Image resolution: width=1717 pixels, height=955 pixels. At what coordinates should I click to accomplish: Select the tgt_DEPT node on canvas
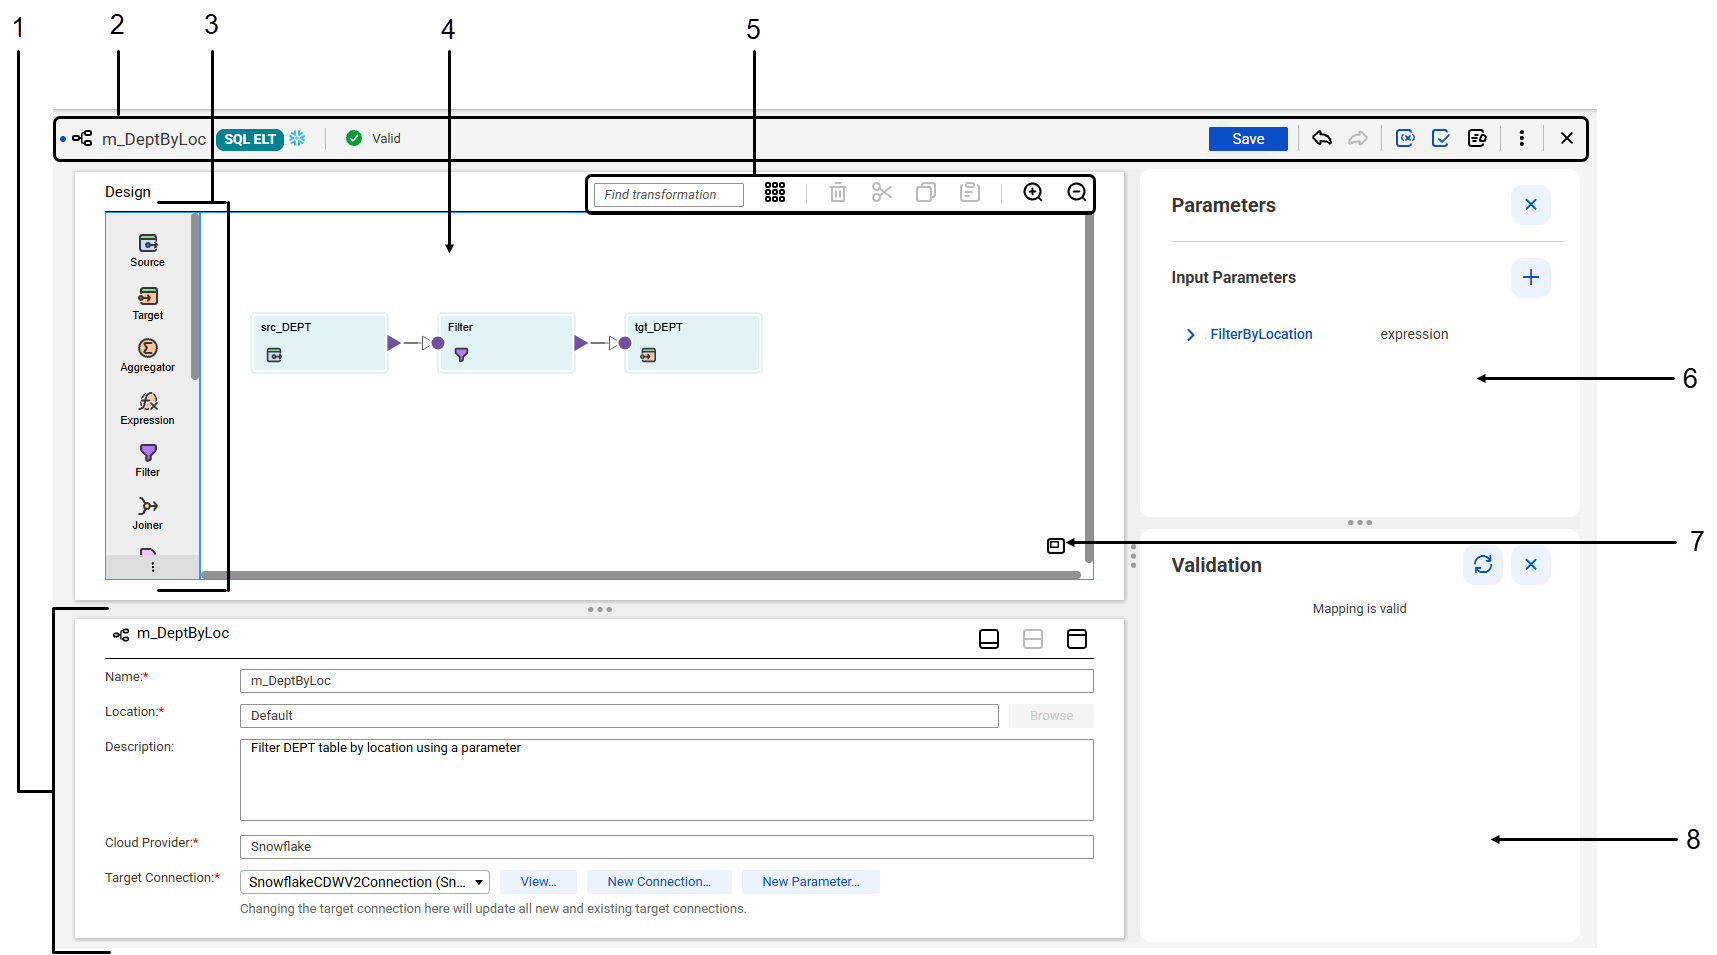pos(693,343)
